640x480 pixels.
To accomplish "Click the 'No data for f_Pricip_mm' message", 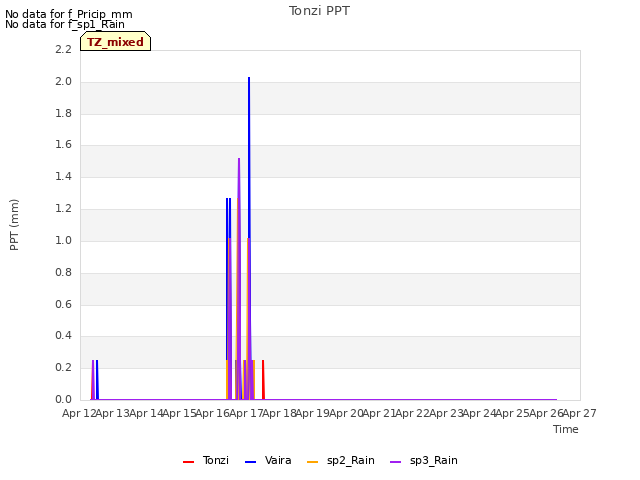I will tap(69, 14).
